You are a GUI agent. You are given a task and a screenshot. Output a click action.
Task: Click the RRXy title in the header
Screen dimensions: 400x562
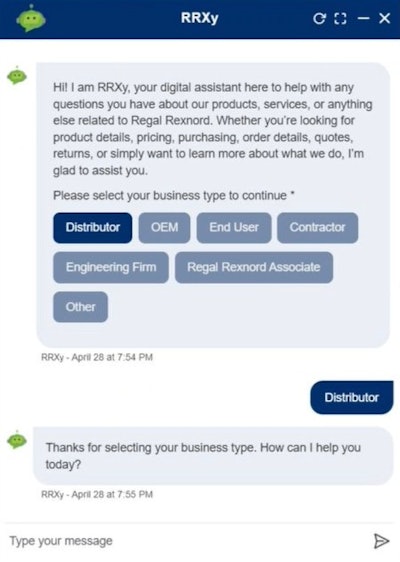pyautogui.click(x=199, y=18)
